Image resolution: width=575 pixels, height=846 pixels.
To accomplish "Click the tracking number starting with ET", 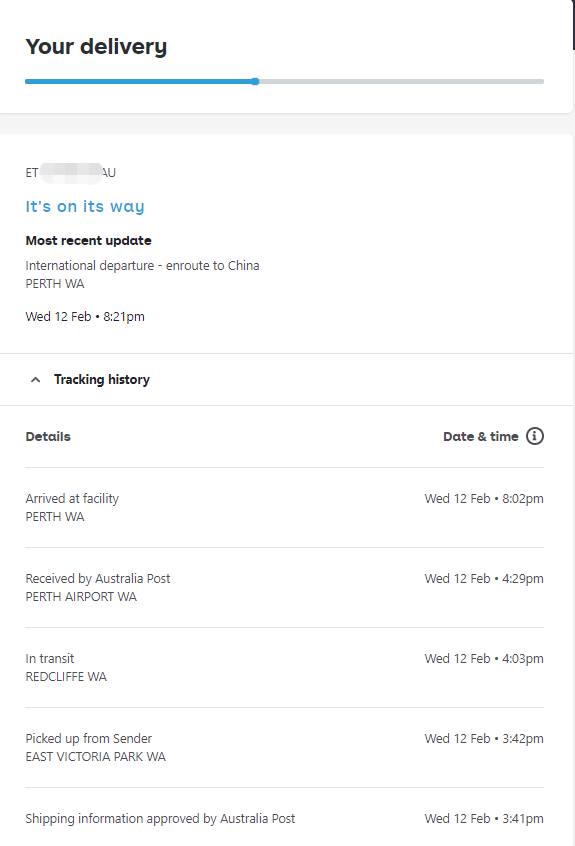I will pos(71,173).
